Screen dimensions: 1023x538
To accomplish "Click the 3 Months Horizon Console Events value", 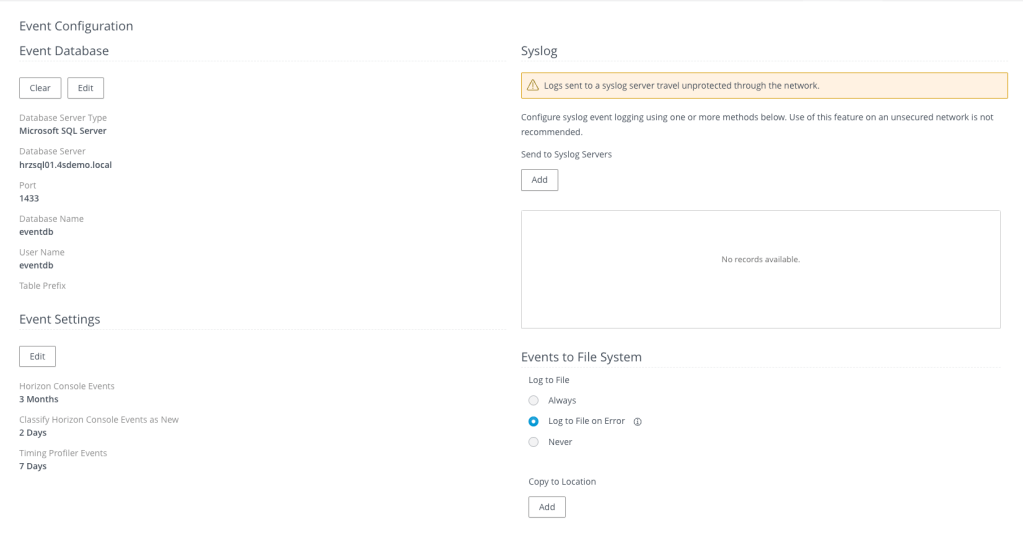I will pos(39,399).
